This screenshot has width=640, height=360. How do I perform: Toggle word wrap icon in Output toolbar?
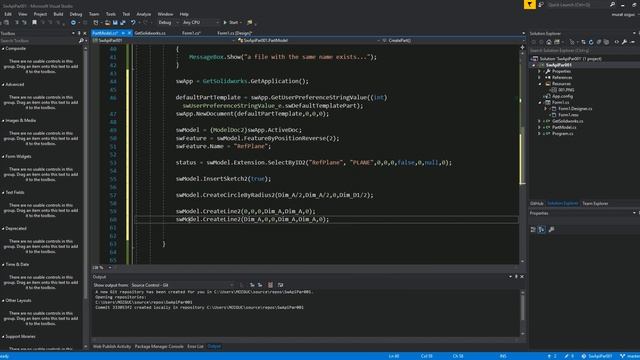[x=280, y=285]
